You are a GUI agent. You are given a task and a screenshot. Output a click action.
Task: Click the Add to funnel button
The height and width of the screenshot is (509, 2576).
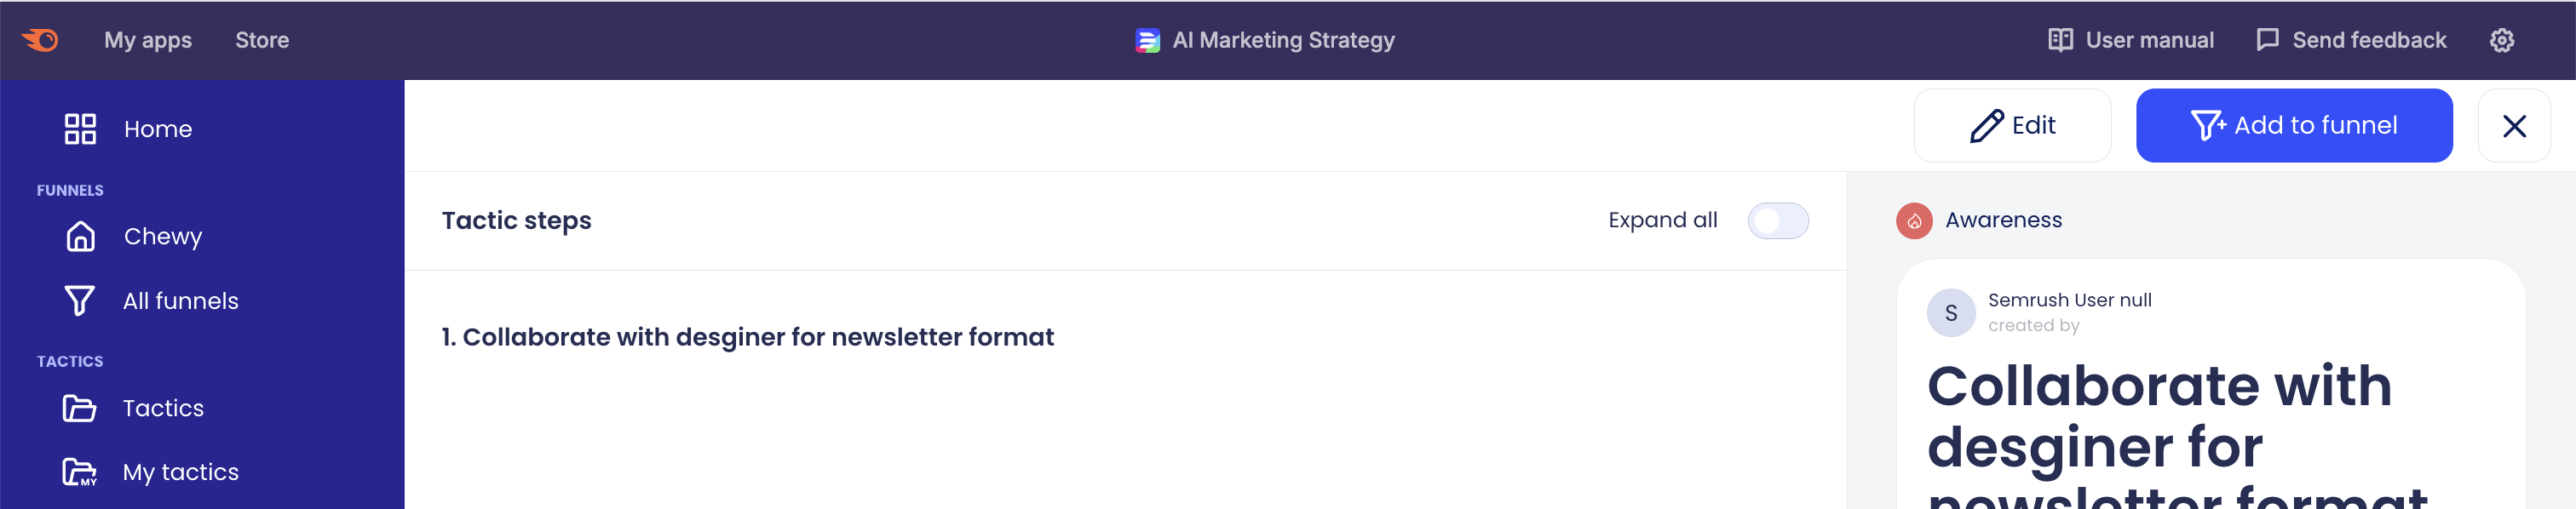click(2293, 126)
